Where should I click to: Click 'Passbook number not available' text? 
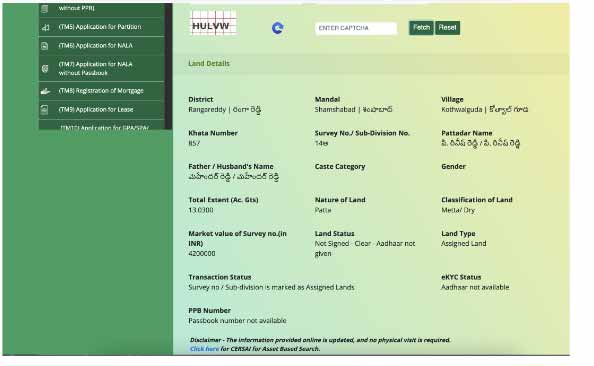237,321
